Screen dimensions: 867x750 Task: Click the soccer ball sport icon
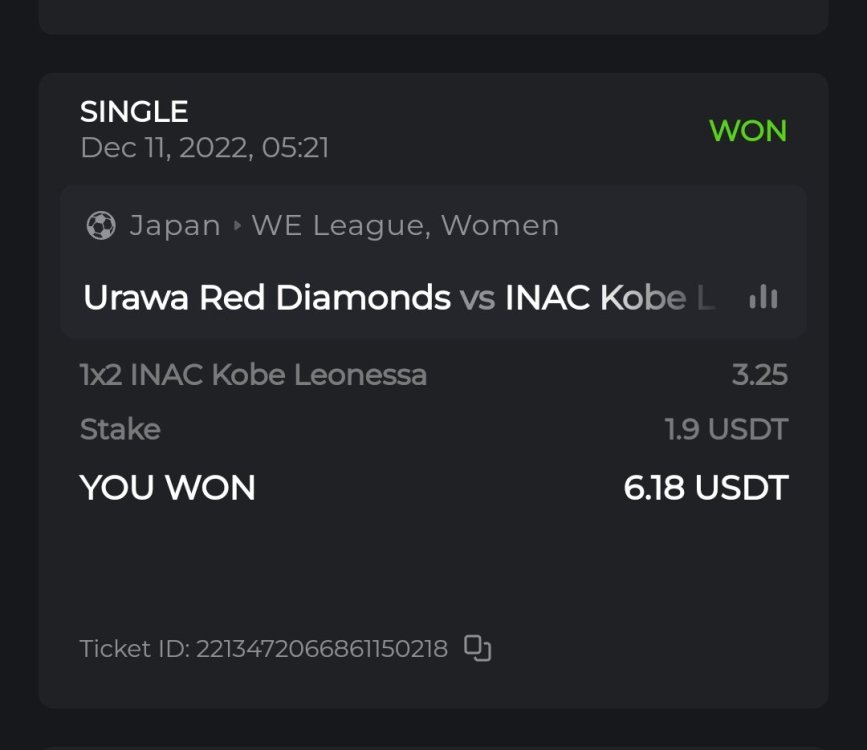(101, 226)
